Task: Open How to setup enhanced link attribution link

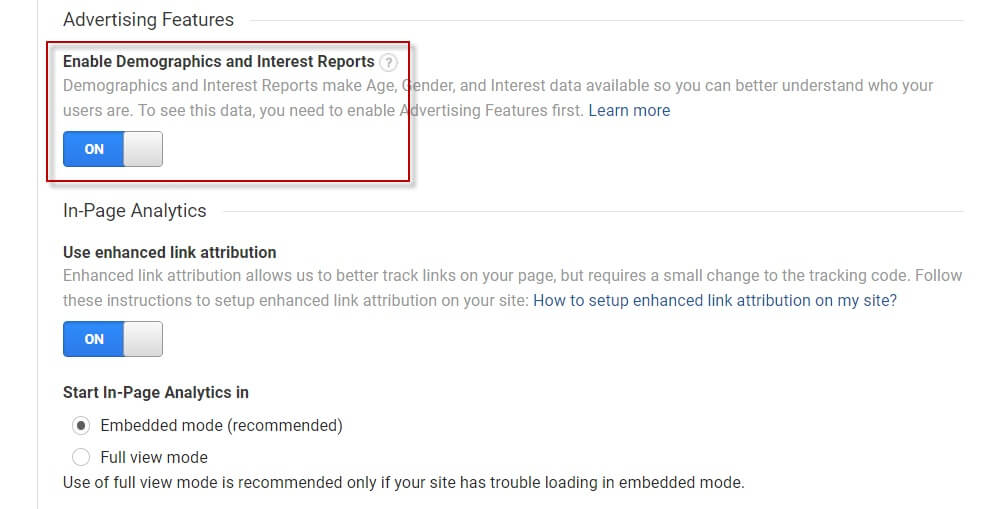Action: pos(715,301)
